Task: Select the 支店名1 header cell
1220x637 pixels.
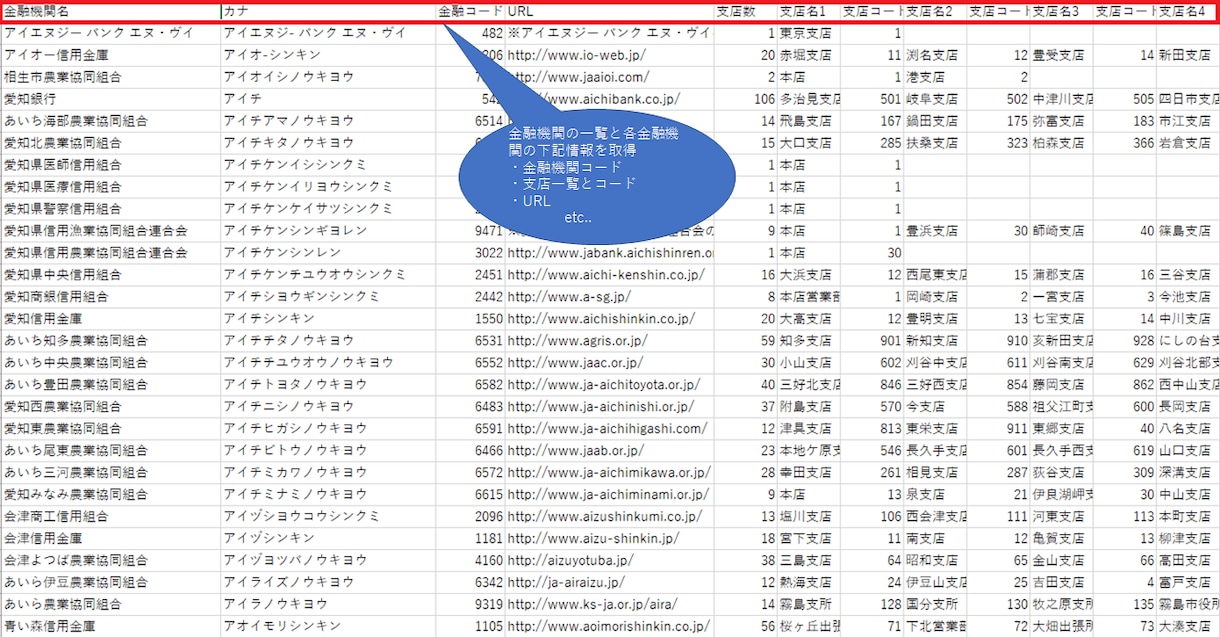Action: 808,12
